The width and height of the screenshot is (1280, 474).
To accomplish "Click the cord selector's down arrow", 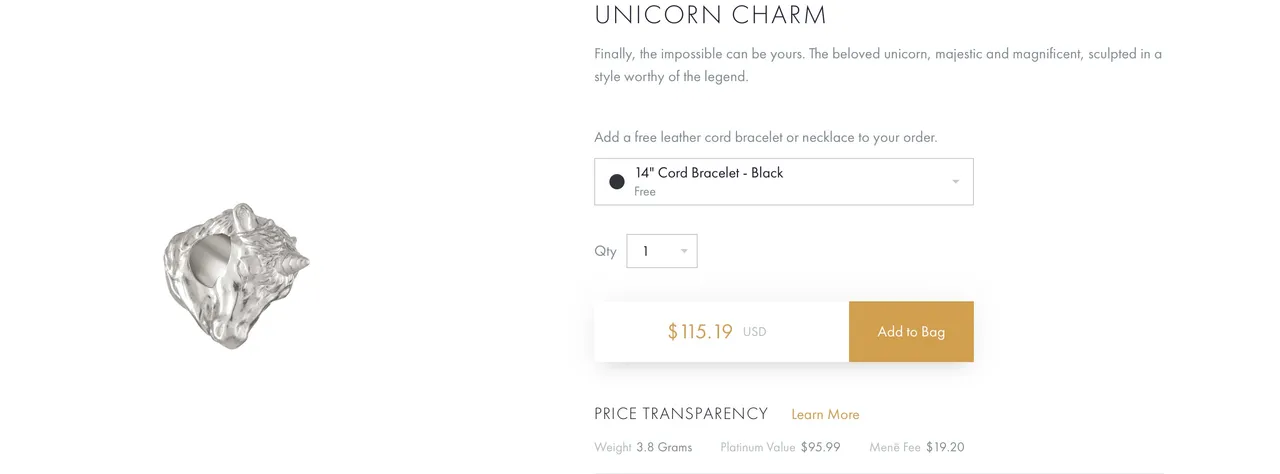I will pos(955,182).
